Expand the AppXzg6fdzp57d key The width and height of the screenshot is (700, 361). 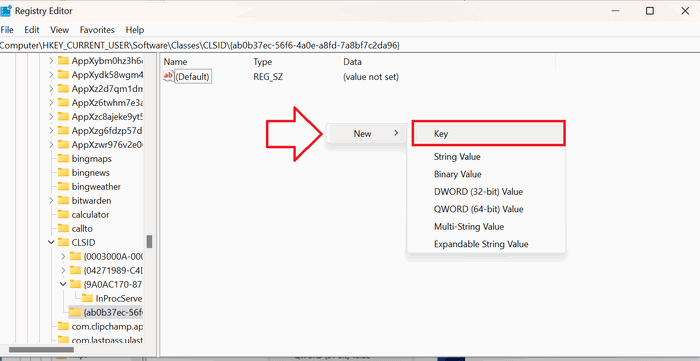[x=50, y=131]
